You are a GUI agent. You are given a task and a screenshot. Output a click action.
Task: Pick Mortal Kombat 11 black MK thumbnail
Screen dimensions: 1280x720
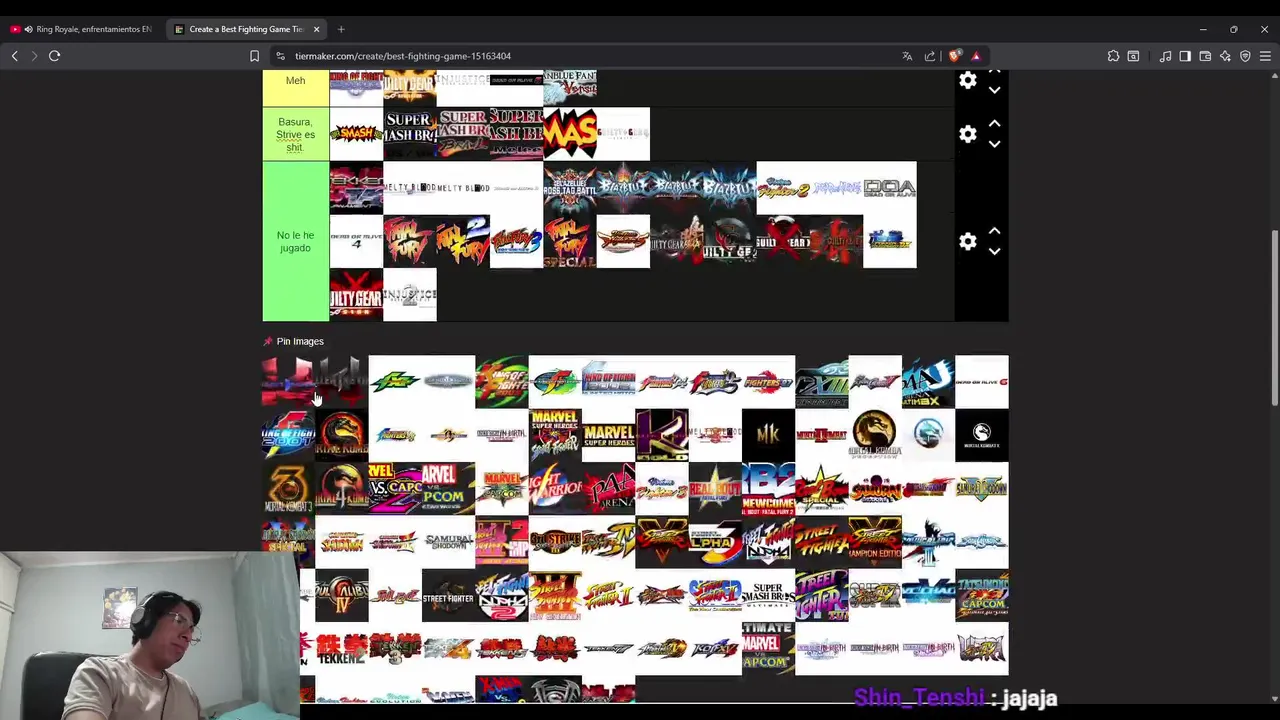(x=768, y=435)
